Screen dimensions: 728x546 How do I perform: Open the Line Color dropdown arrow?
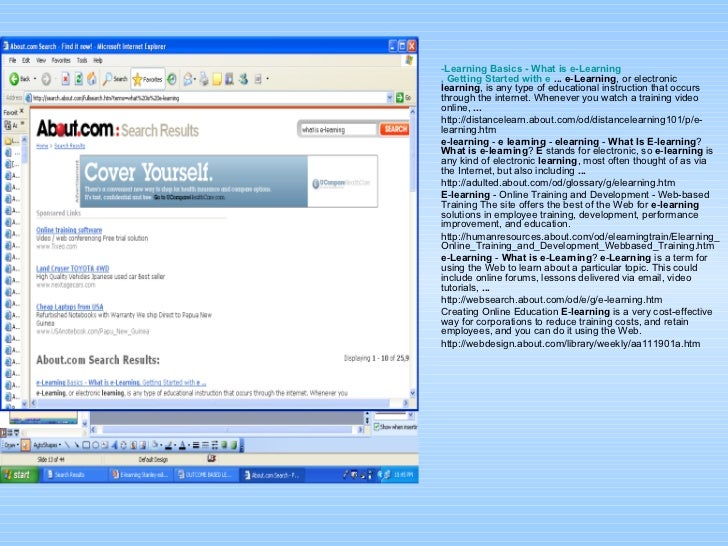click(x=175, y=445)
